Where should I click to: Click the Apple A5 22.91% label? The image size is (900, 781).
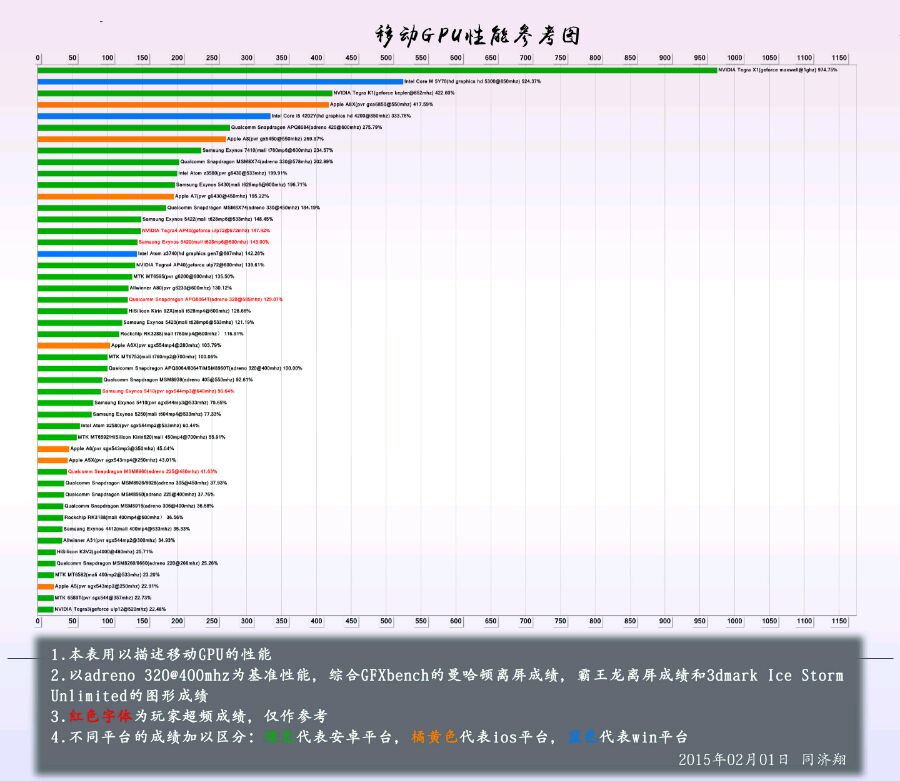point(107,586)
